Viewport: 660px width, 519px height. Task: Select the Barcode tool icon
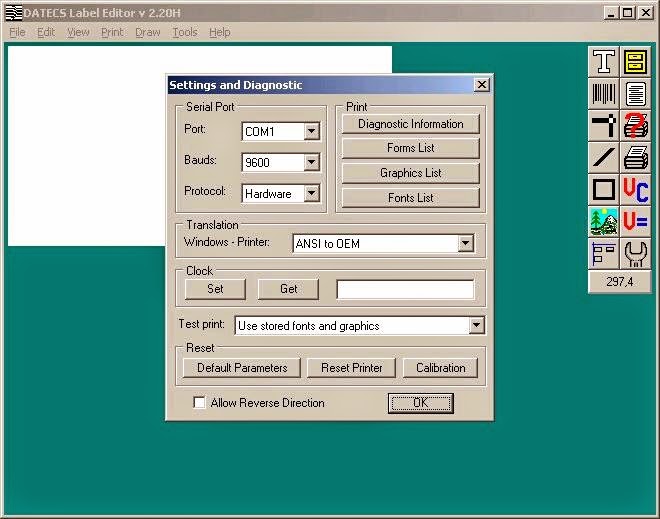[x=604, y=93]
